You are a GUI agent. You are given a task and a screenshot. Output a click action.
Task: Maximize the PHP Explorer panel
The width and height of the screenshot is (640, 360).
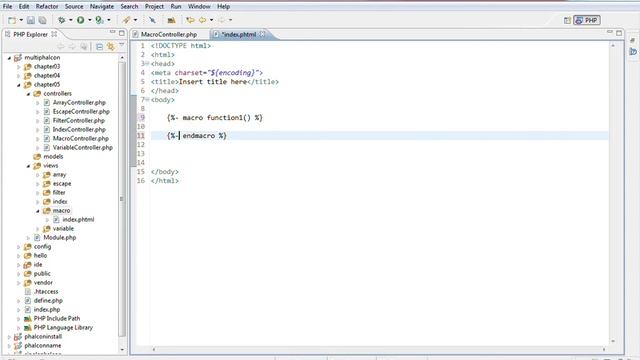122,33
